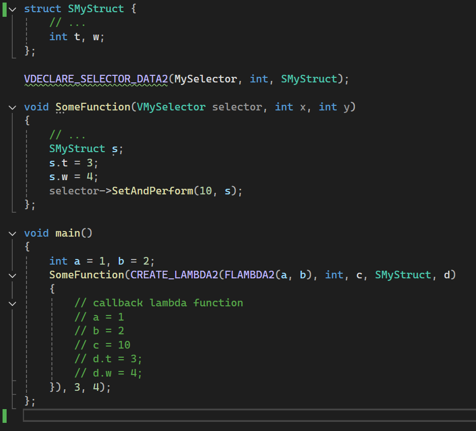Select the VMySelector parameter type
Screen dimensions: 476x431
click(171, 107)
